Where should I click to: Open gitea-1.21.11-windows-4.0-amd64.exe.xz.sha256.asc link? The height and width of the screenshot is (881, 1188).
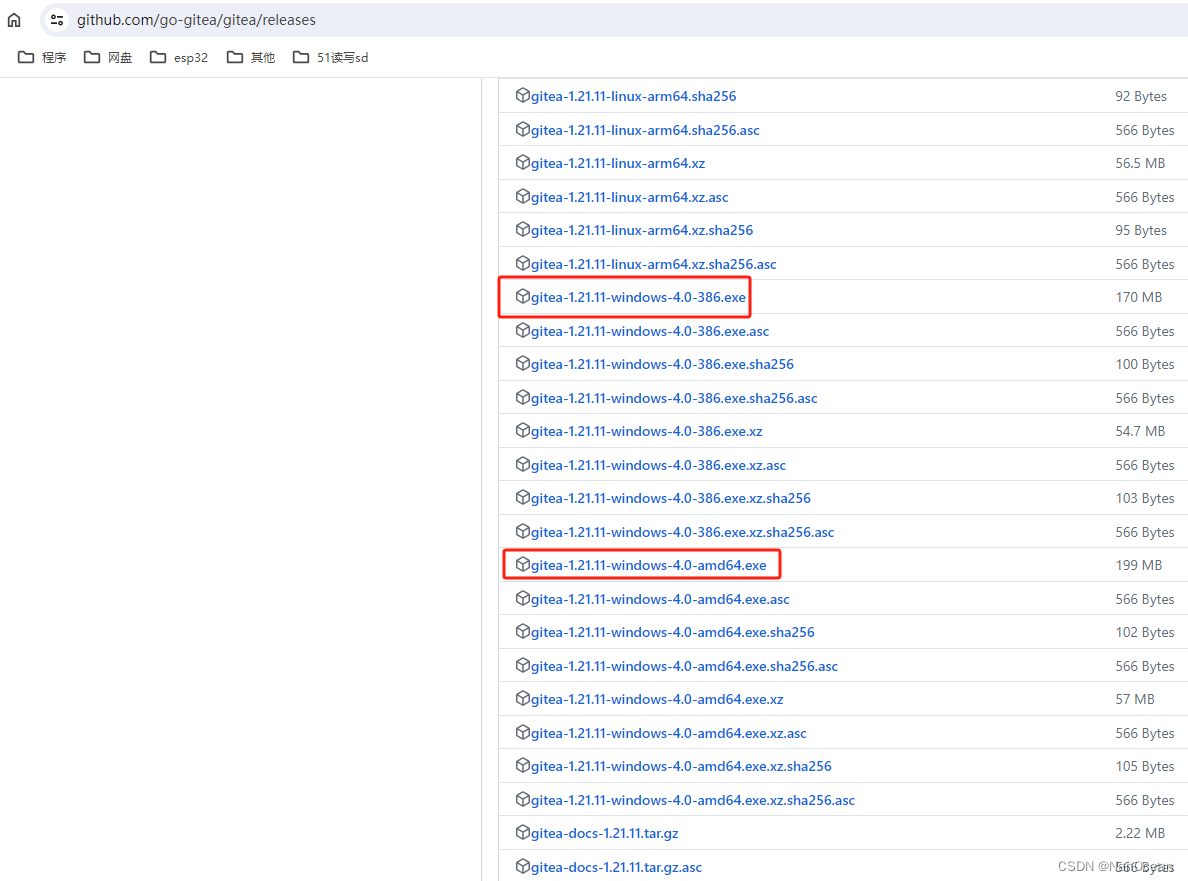pos(692,801)
